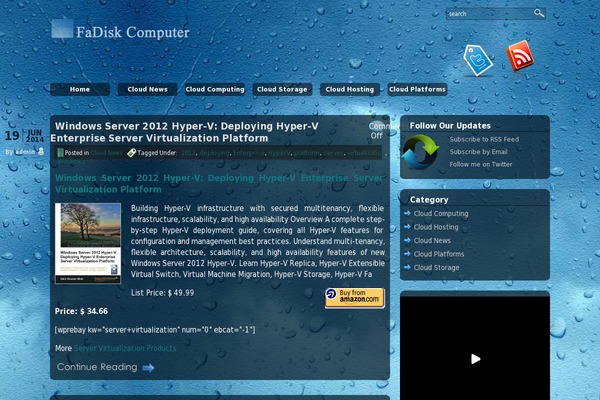
Task: Open the Cloud News menu item
Action: 147,89
